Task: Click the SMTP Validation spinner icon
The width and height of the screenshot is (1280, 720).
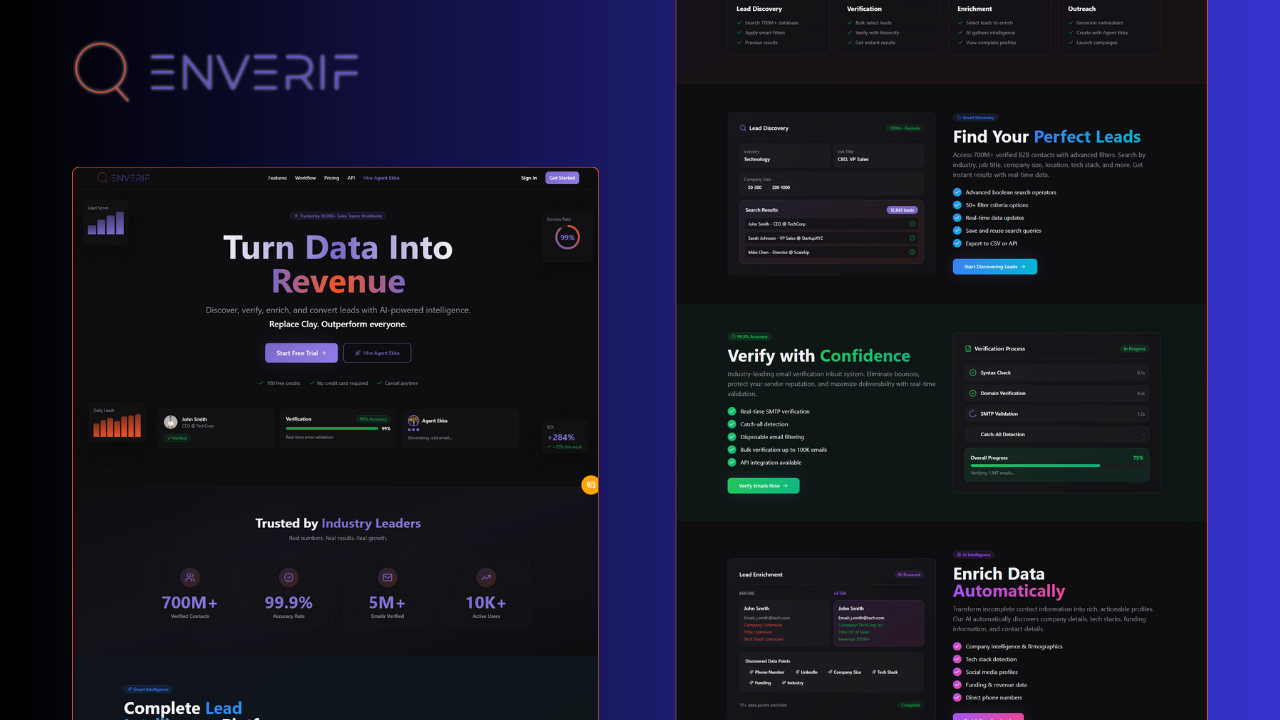Action: 972,414
